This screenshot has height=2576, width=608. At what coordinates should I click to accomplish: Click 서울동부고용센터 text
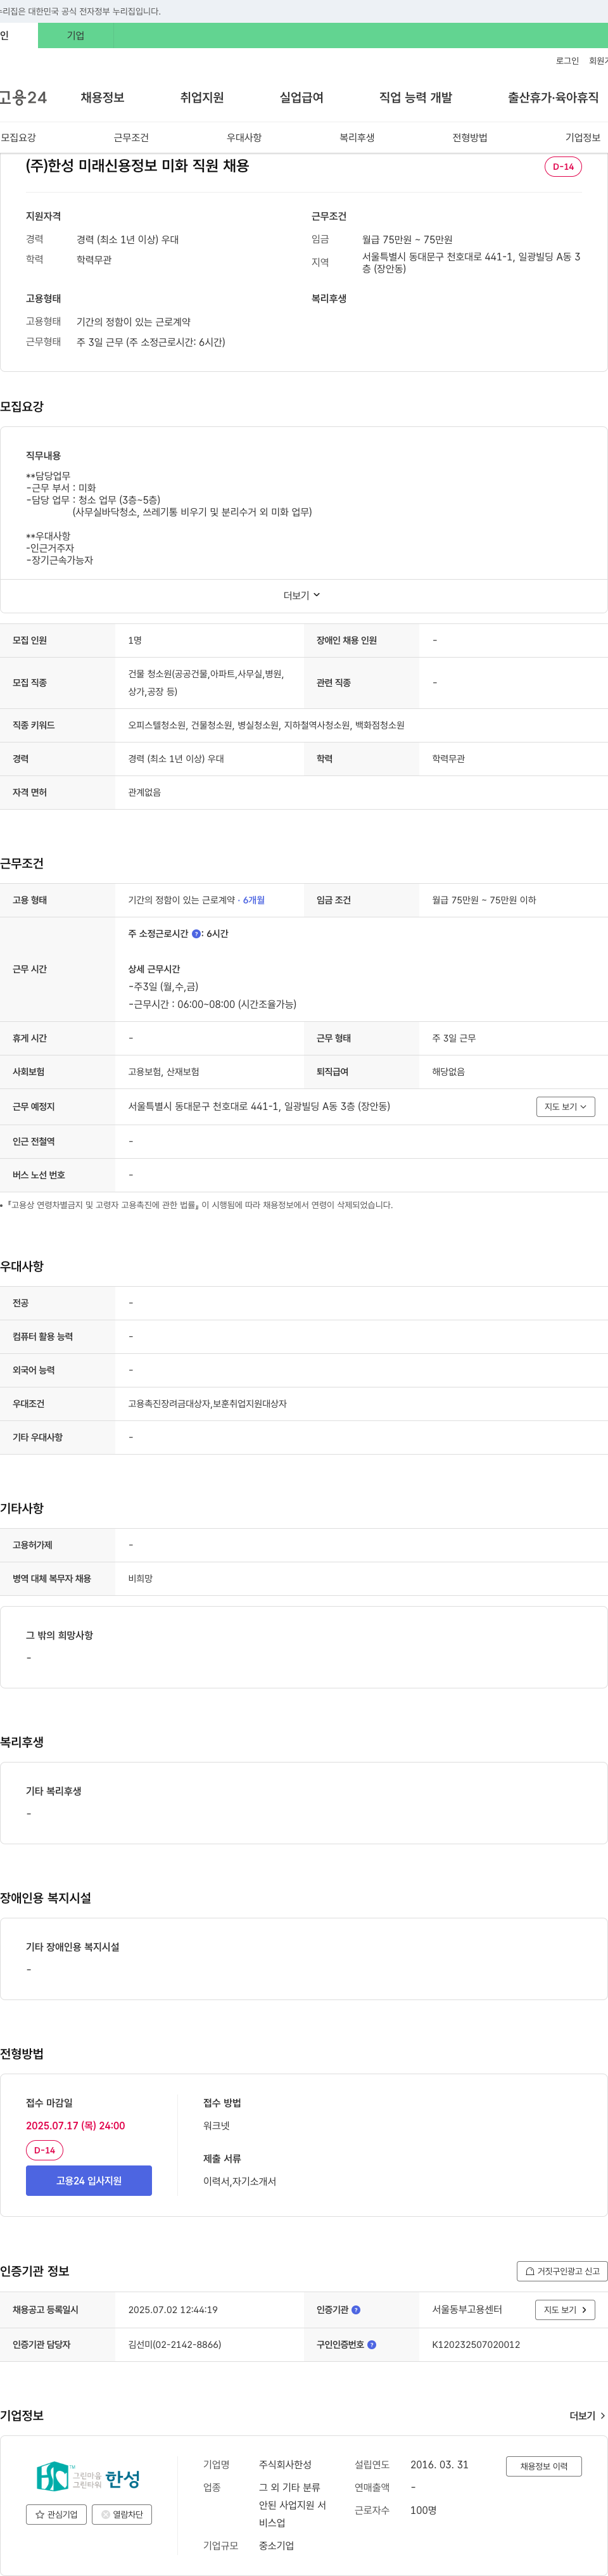coord(467,2309)
